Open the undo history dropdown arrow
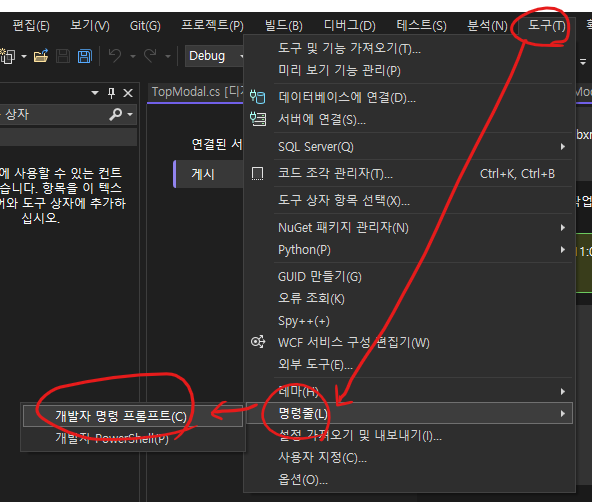The image size is (592, 502). [133, 57]
